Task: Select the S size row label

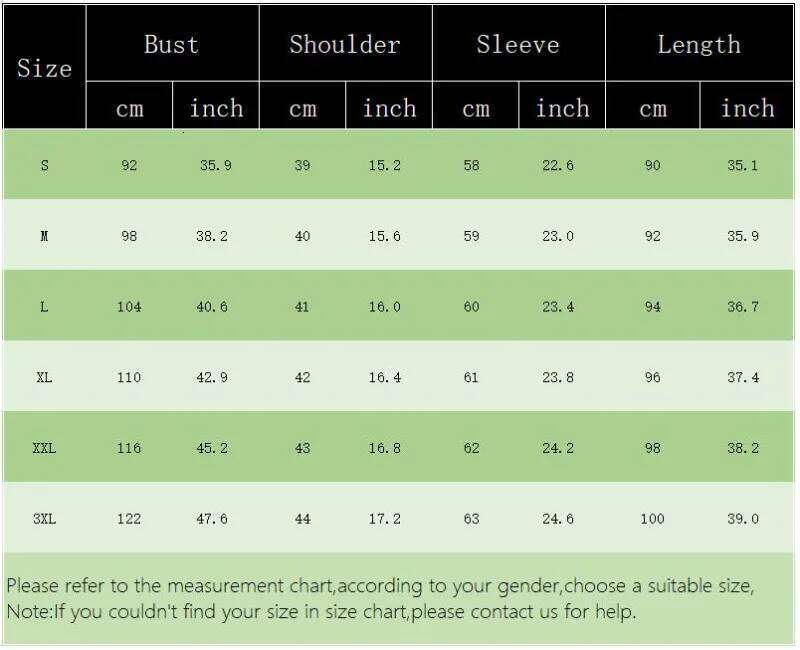Action: [44, 165]
